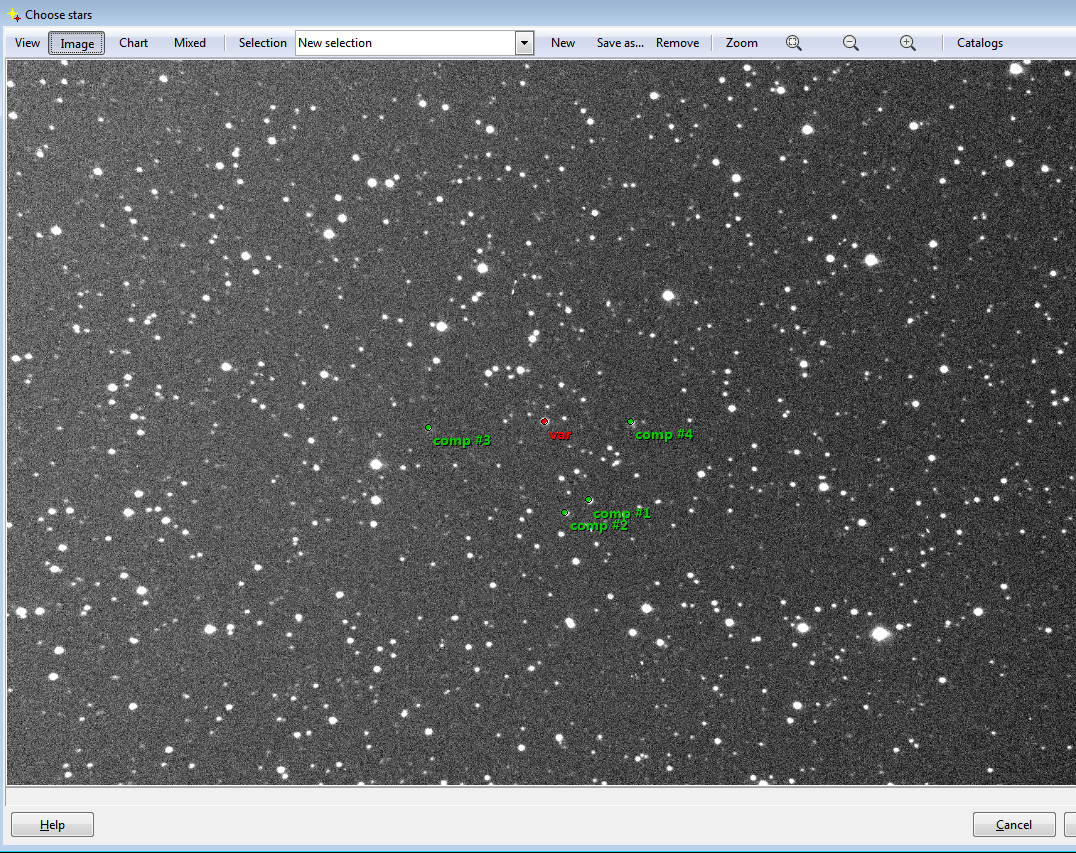Screen dimensions: 1076x853
Task: Click the comp #1 star marker
Action: [589, 500]
